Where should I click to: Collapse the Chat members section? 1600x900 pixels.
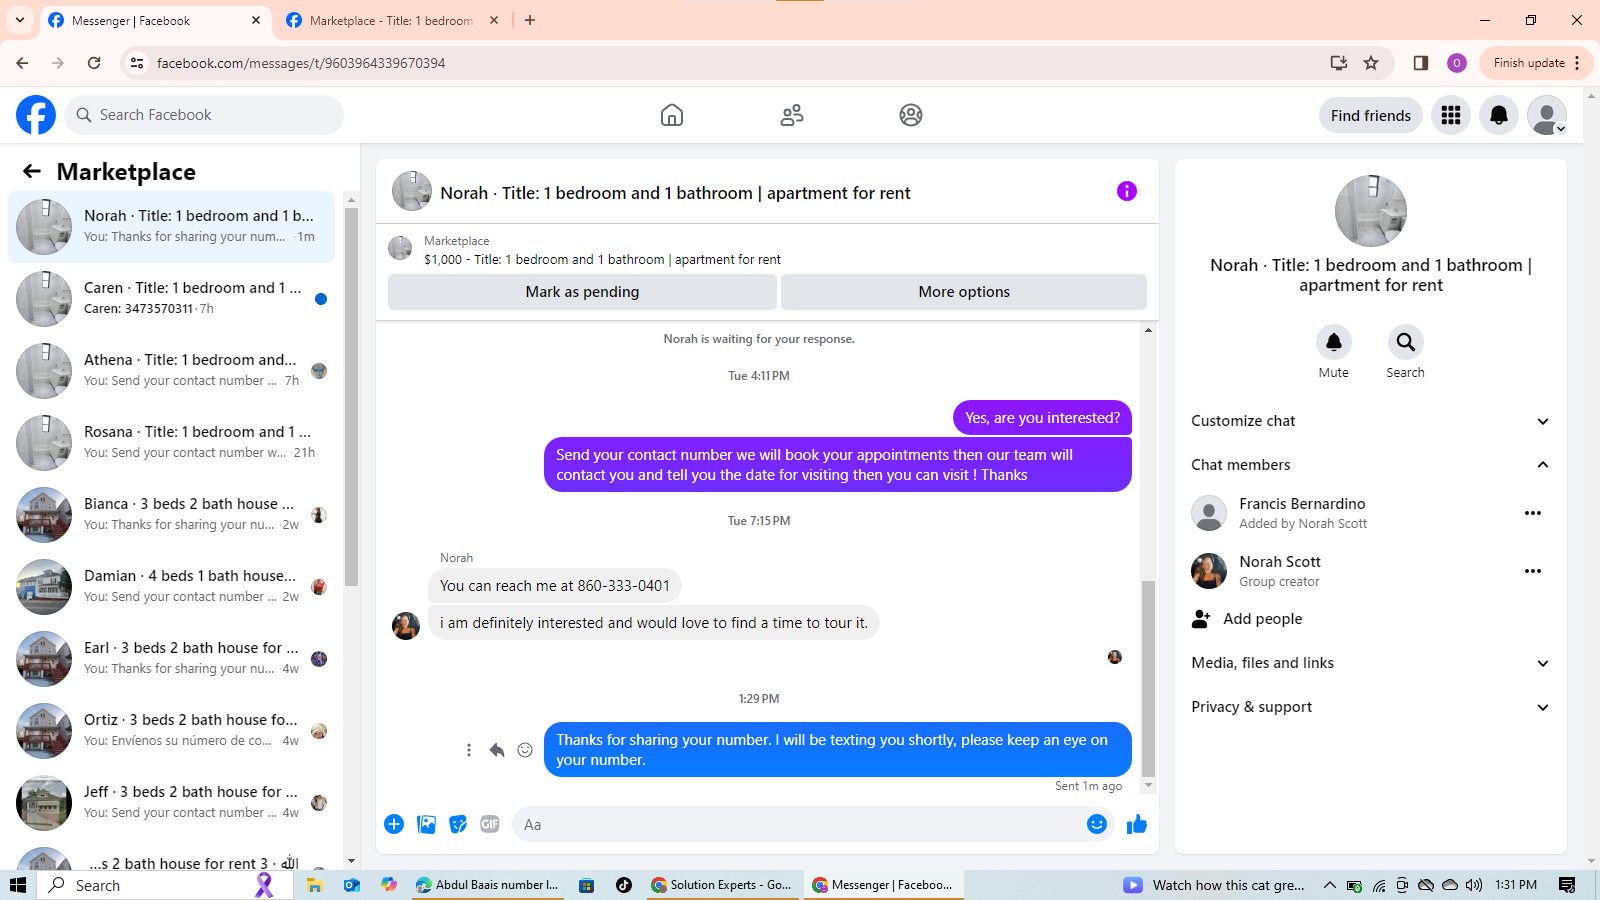1371,465
